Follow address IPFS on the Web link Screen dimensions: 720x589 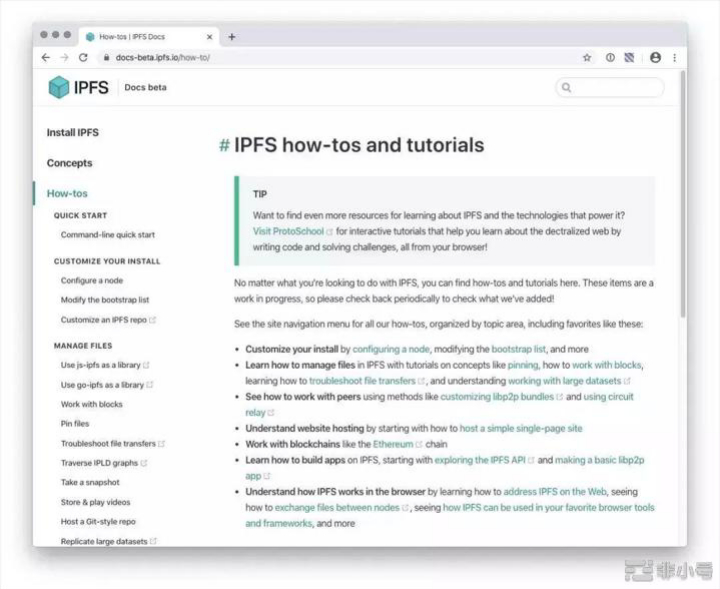[555, 492]
